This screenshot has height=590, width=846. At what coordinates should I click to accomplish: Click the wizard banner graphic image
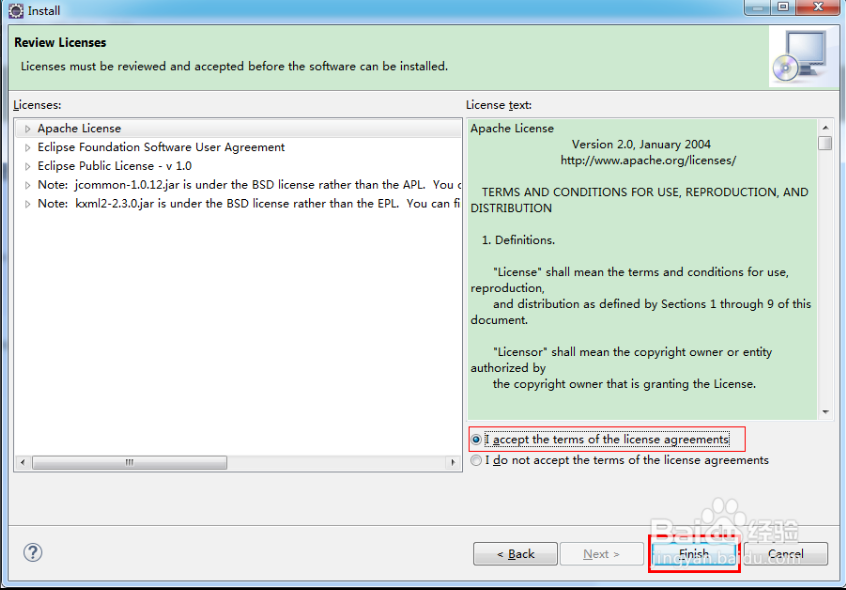(x=806, y=55)
